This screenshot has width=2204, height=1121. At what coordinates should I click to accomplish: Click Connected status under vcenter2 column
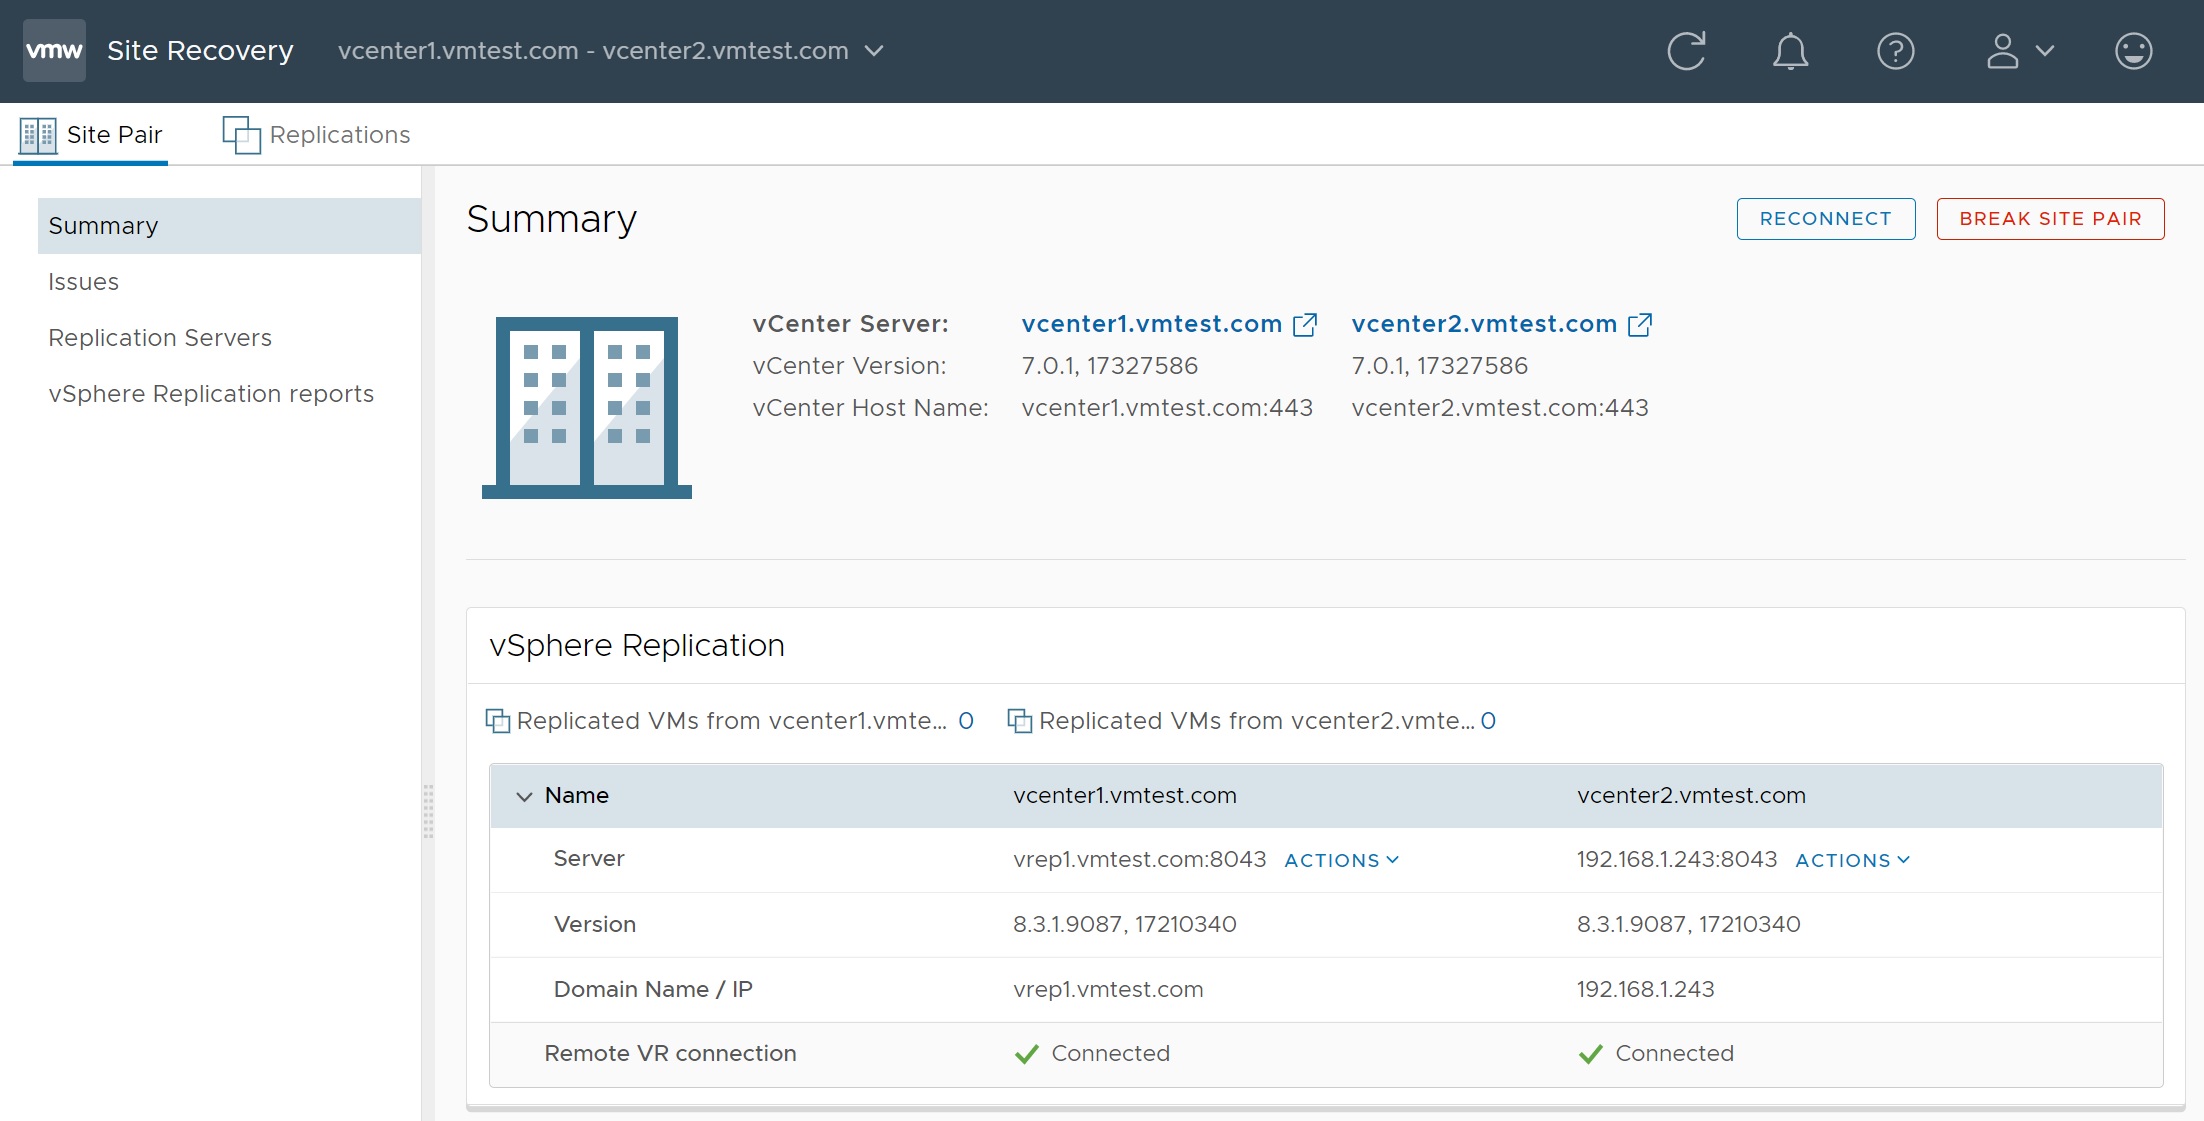coord(1656,1054)
